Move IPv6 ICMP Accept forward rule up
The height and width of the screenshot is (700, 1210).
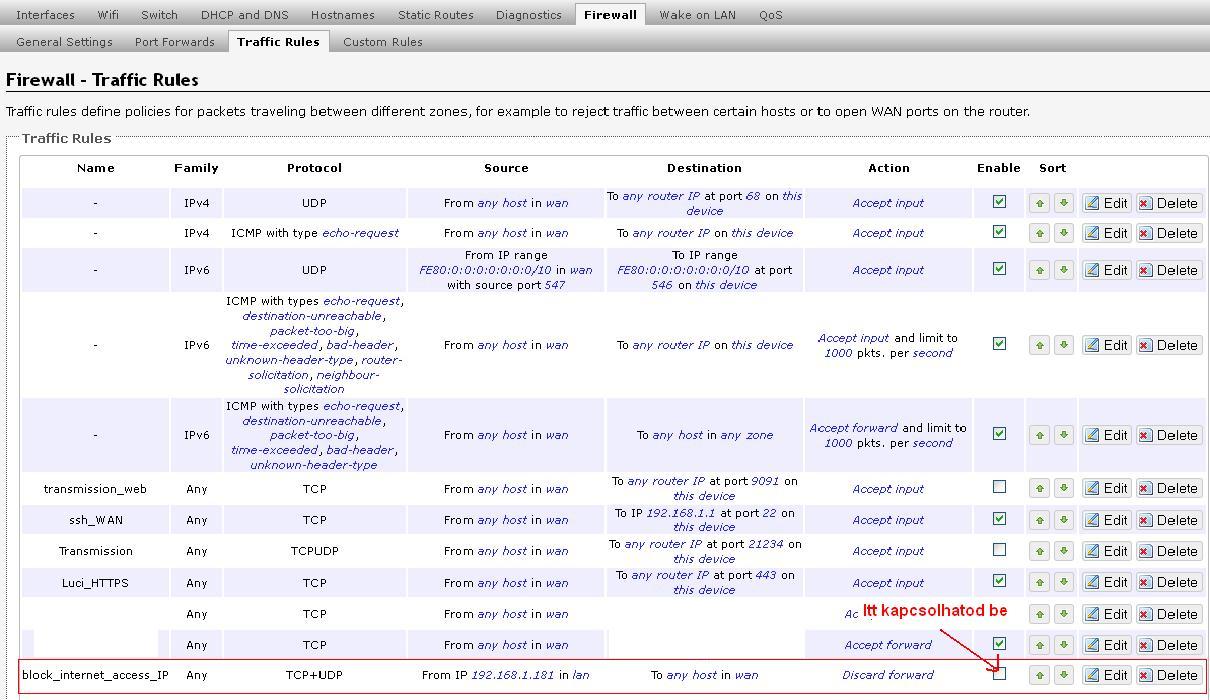click(x=1039, y=435)
